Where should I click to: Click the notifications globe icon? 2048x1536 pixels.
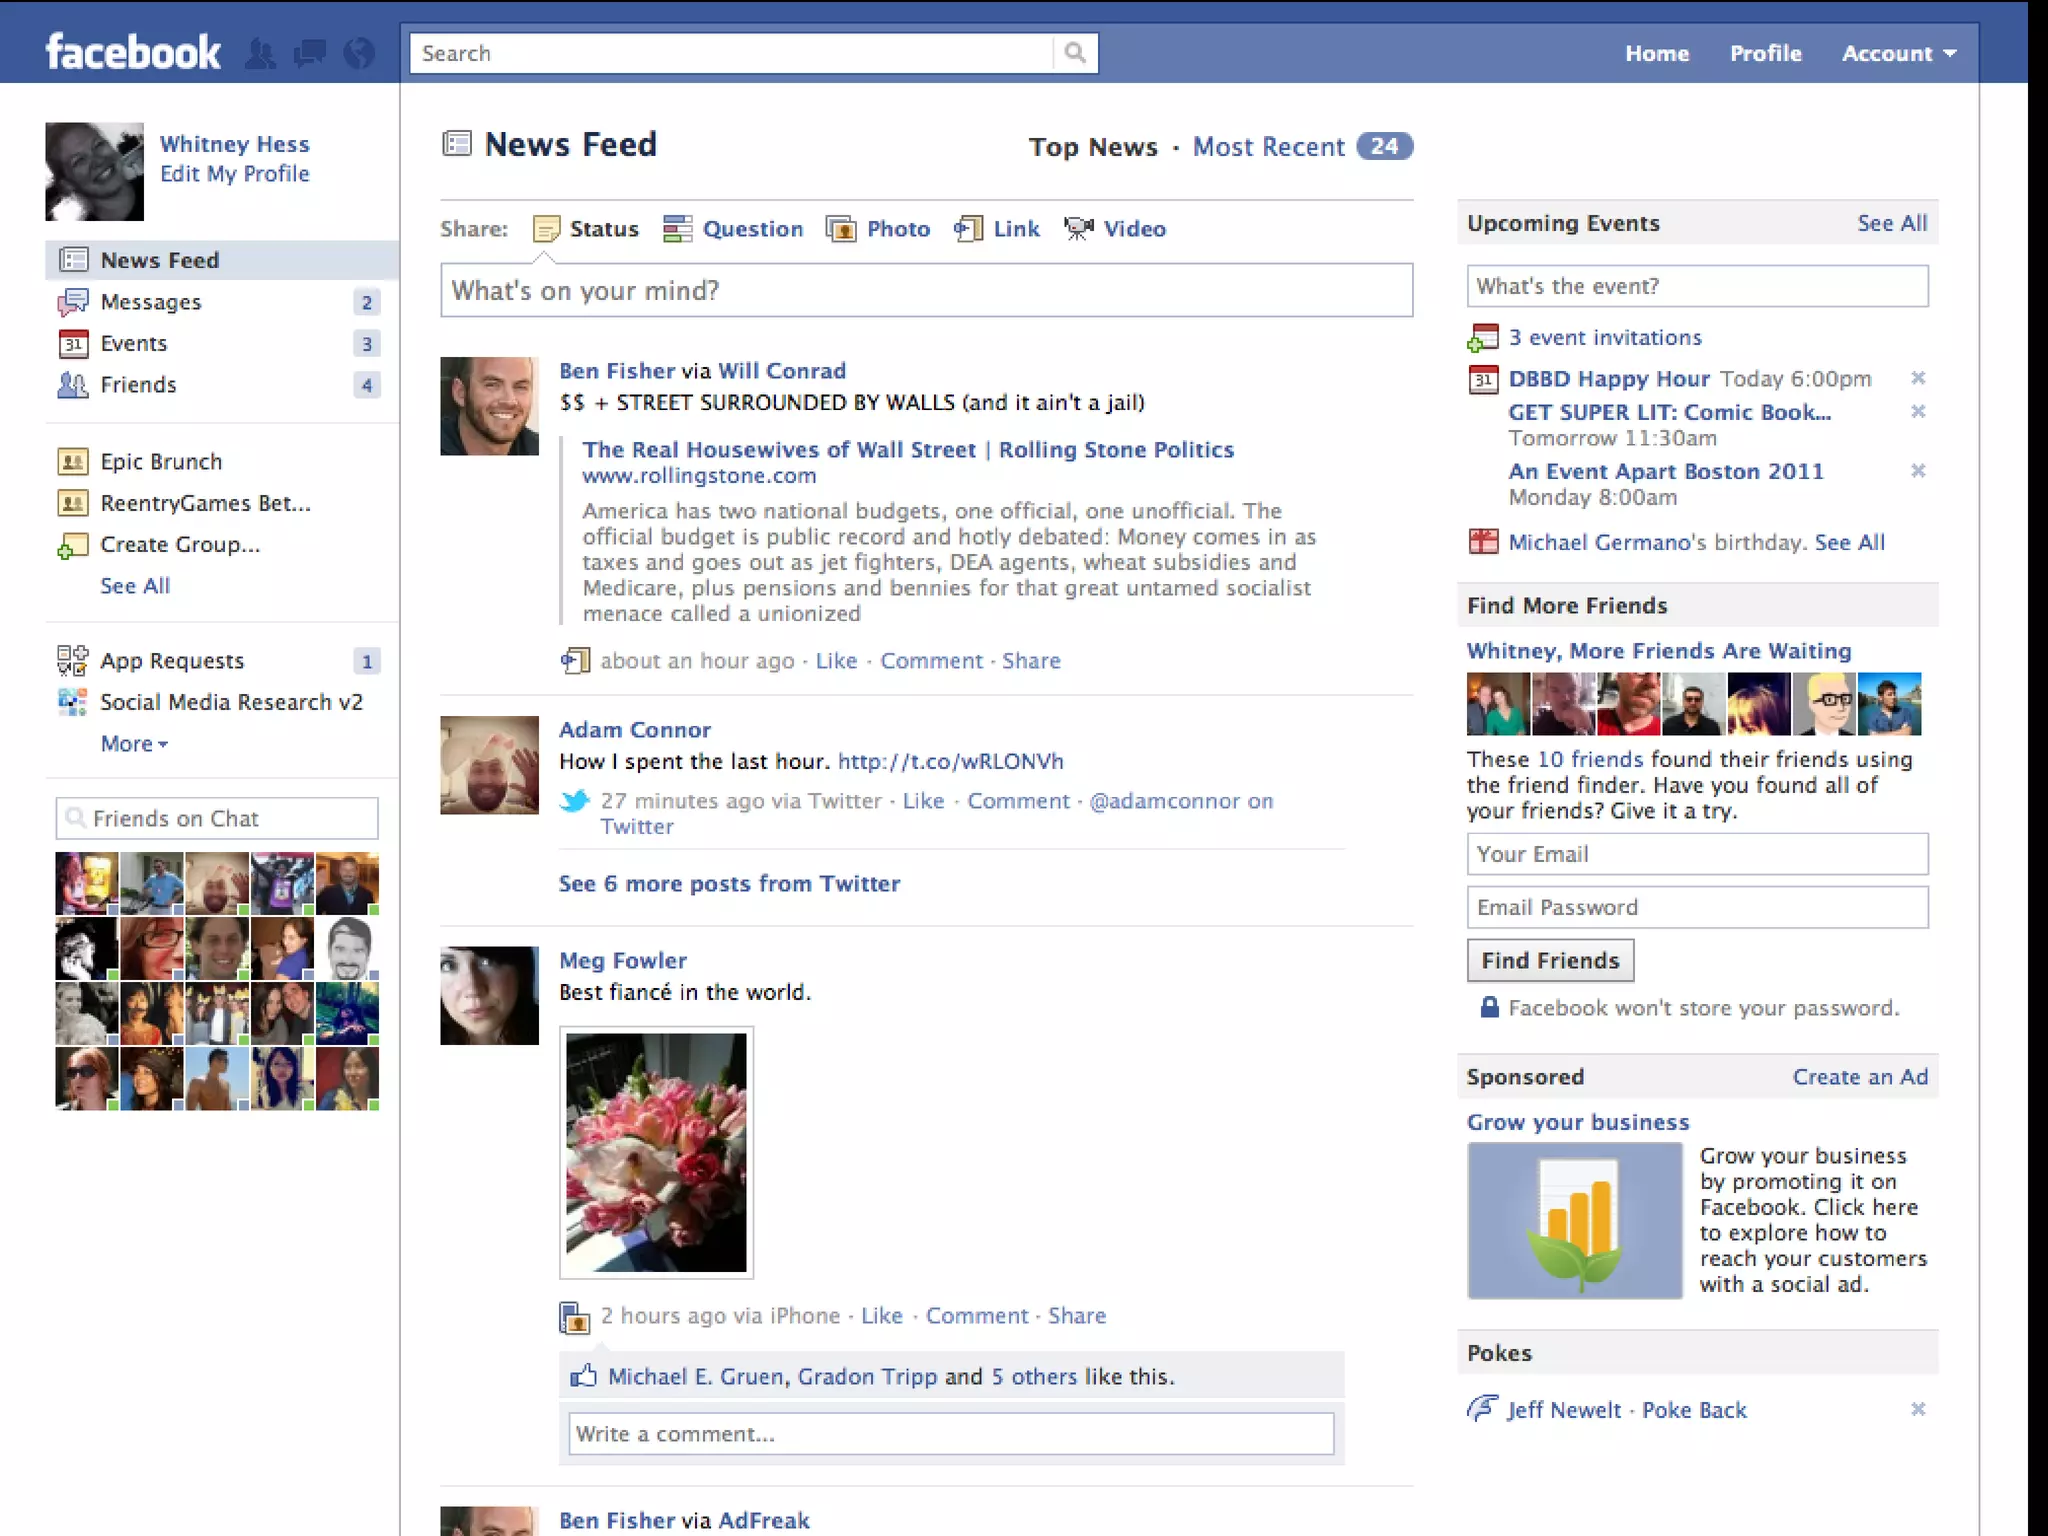point(359,53)
